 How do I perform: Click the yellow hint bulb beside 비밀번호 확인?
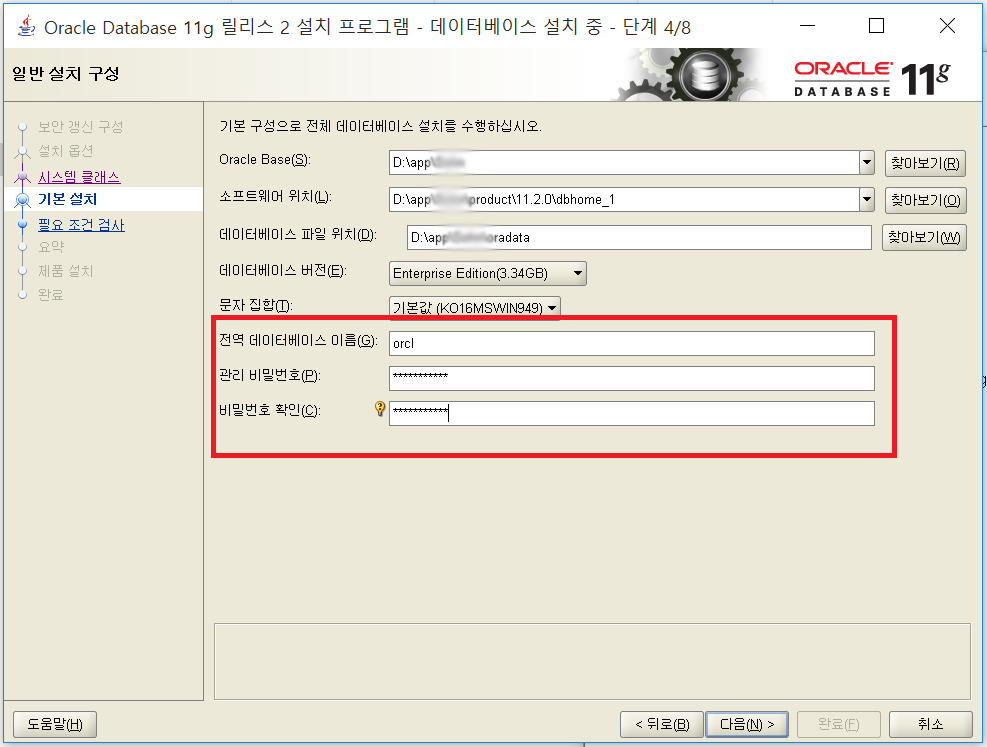coord(380,408)
